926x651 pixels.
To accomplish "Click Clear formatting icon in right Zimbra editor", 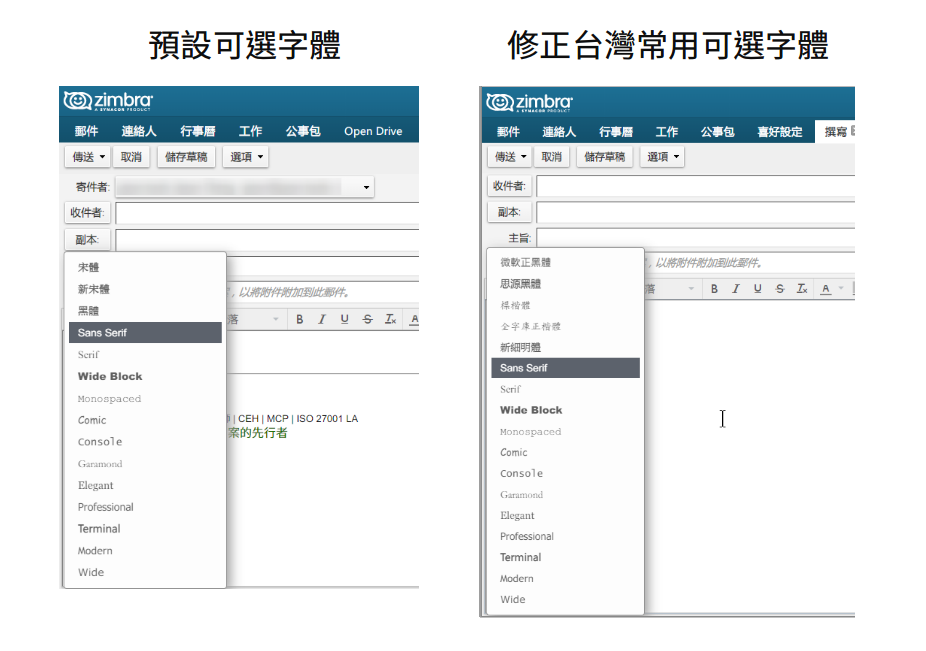I will [x=802, y=288].
